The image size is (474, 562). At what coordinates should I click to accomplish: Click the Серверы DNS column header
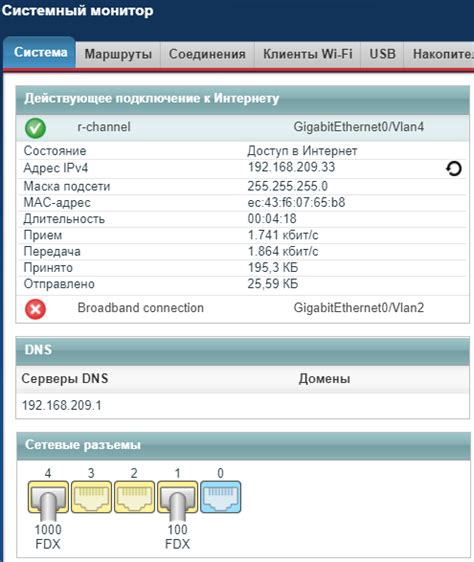(65, 379)
